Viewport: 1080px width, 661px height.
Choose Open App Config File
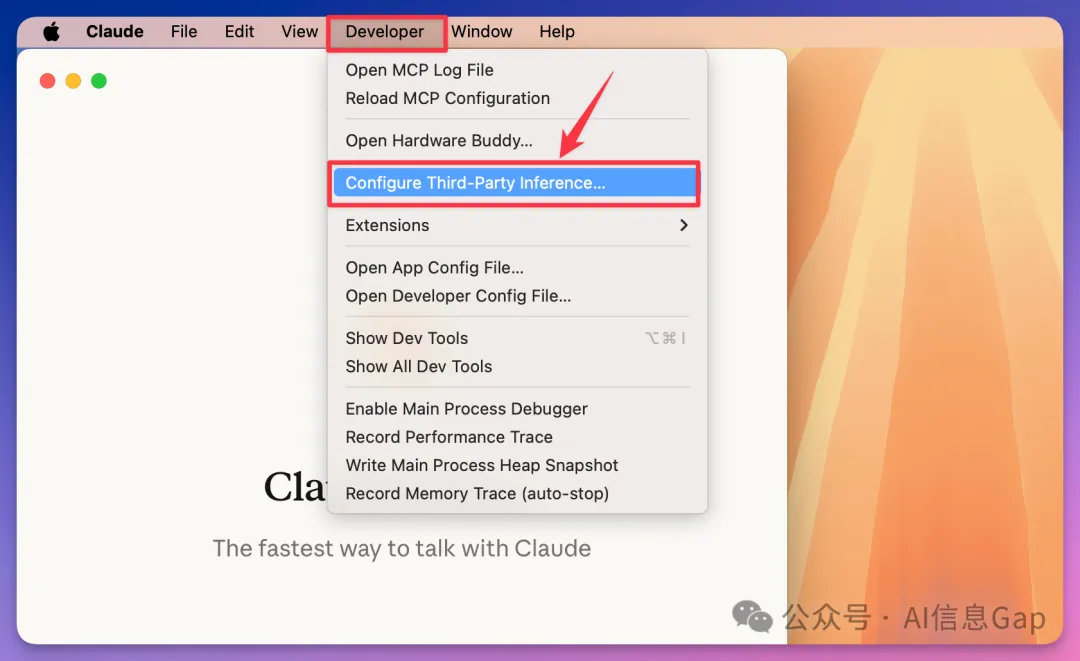click(434, 268)
